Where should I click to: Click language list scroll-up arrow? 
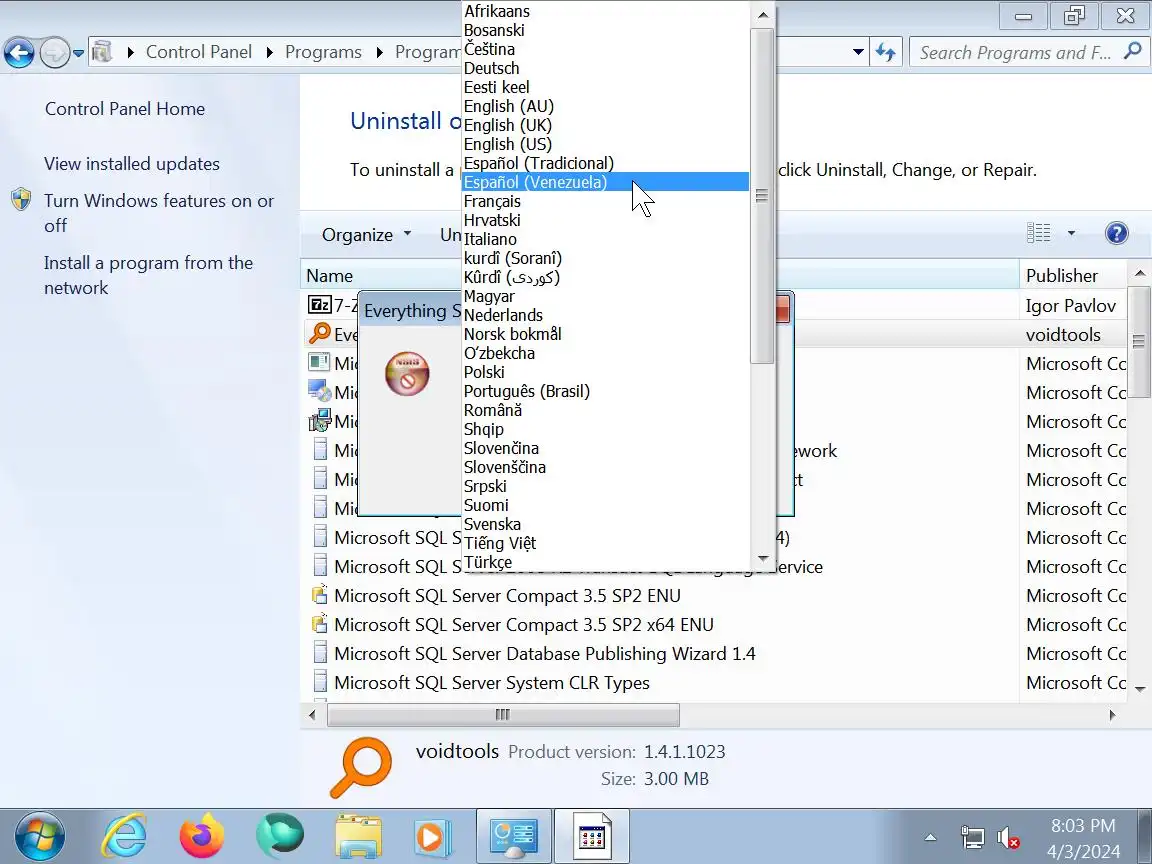762,15
